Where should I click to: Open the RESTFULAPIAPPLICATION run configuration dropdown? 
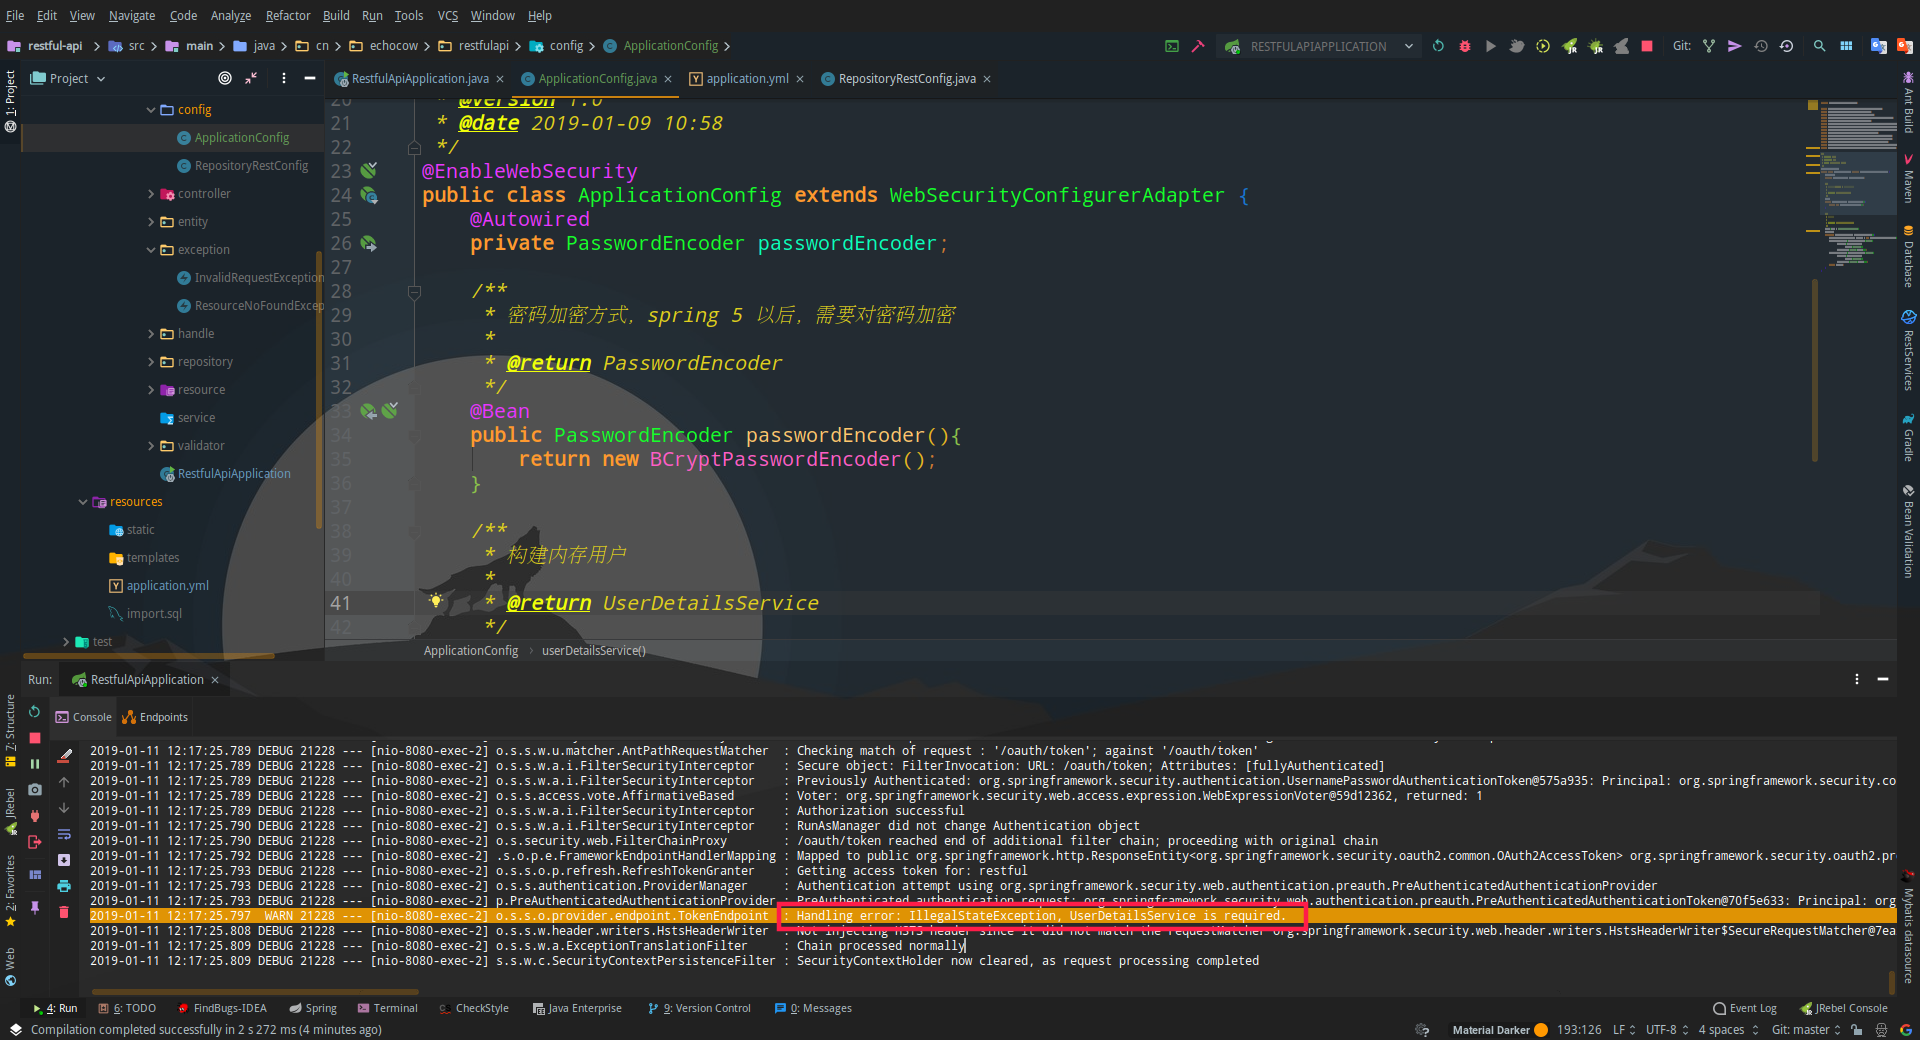[x=1318, y=46]
